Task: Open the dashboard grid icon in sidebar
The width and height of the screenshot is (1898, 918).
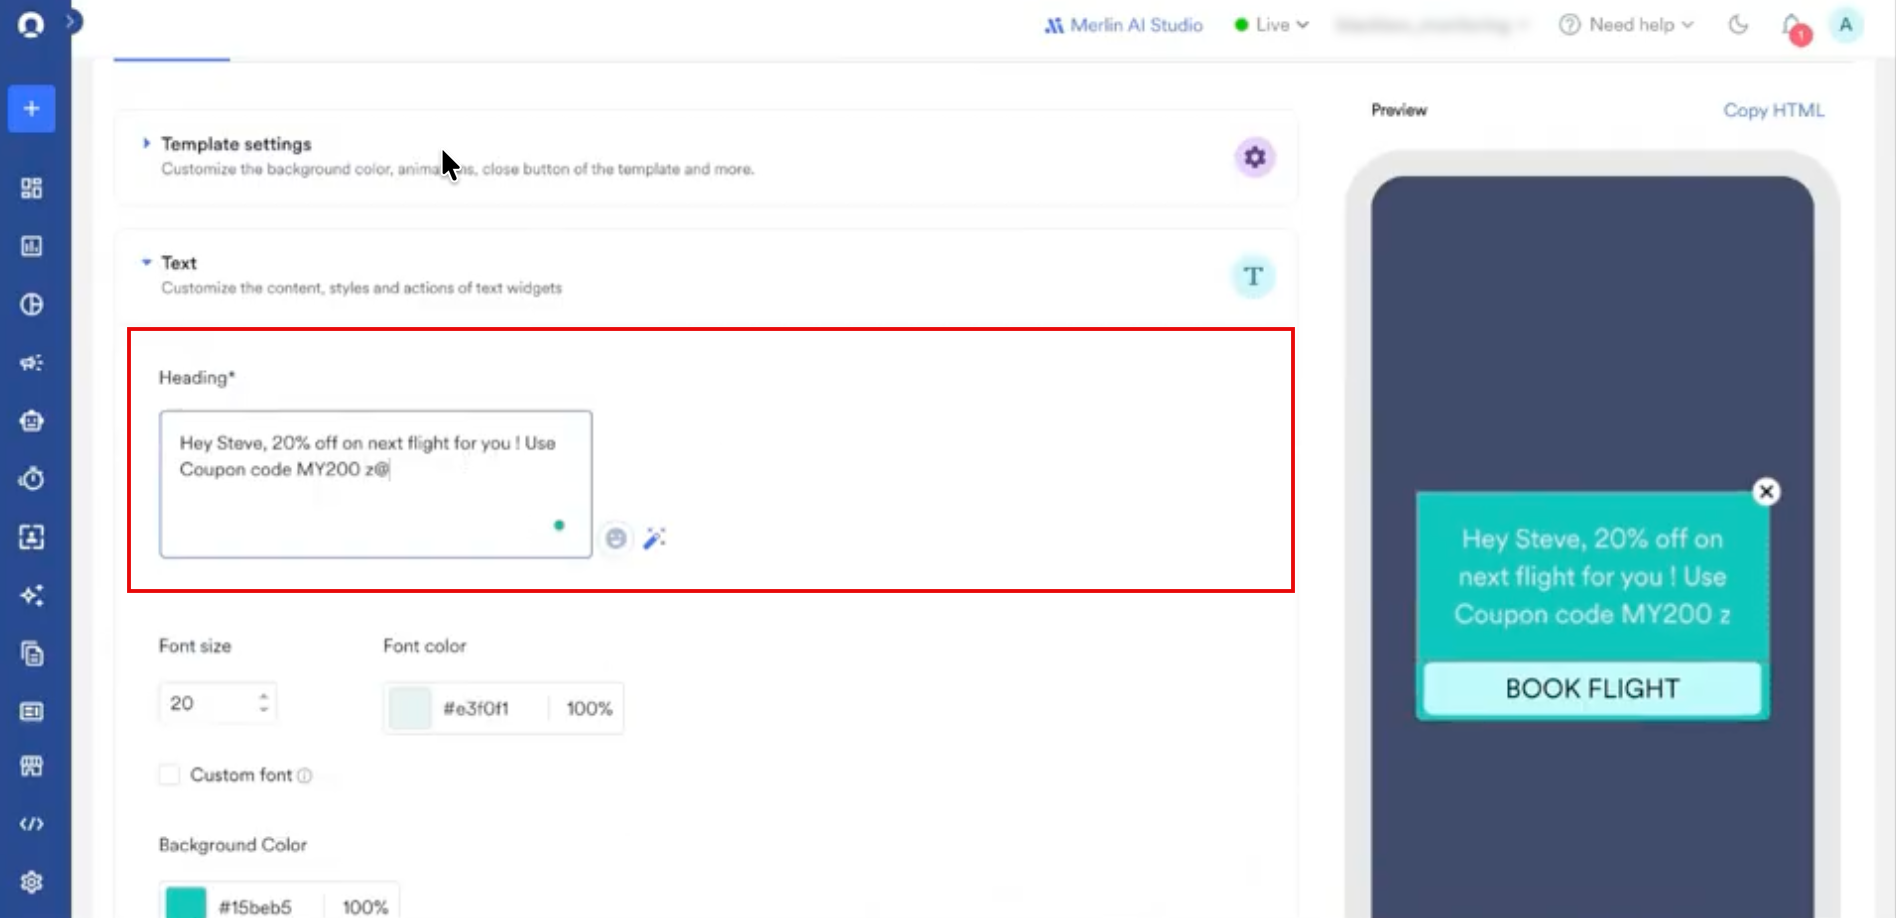Action: click(31, 188)
